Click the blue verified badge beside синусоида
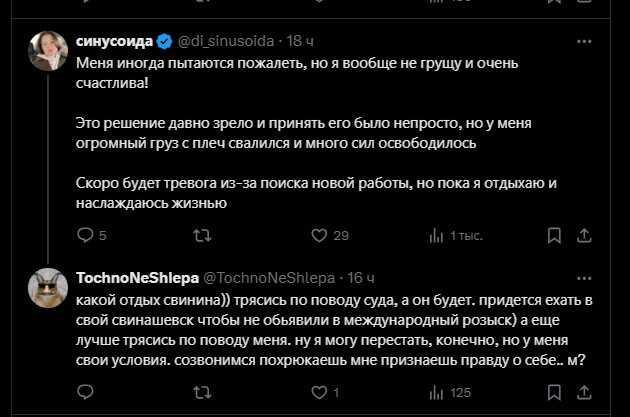Image resolution: width=630 pixels, height=417 pixels. tap(166, 41)
